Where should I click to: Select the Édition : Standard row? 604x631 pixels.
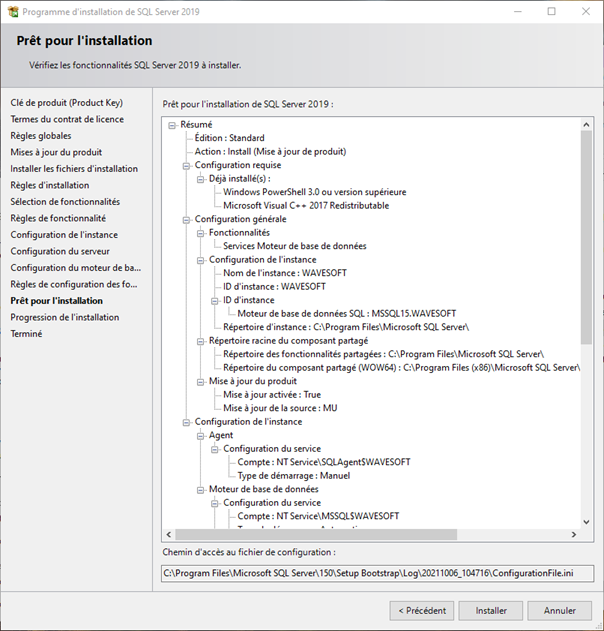229,138
